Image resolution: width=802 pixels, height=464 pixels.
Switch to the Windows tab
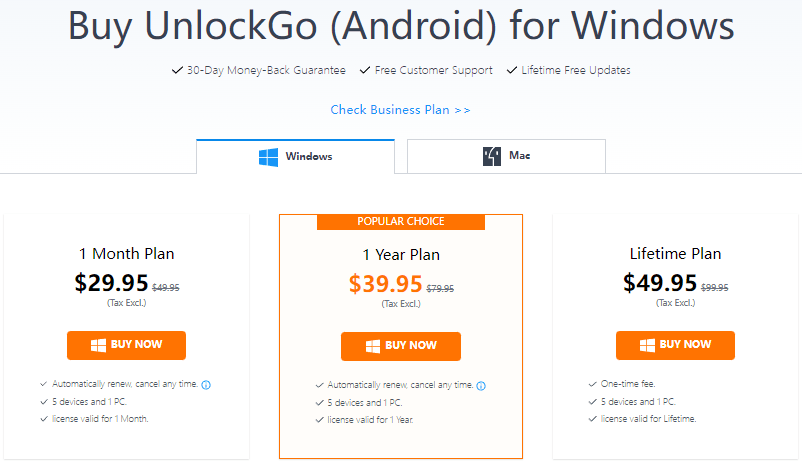295,156
